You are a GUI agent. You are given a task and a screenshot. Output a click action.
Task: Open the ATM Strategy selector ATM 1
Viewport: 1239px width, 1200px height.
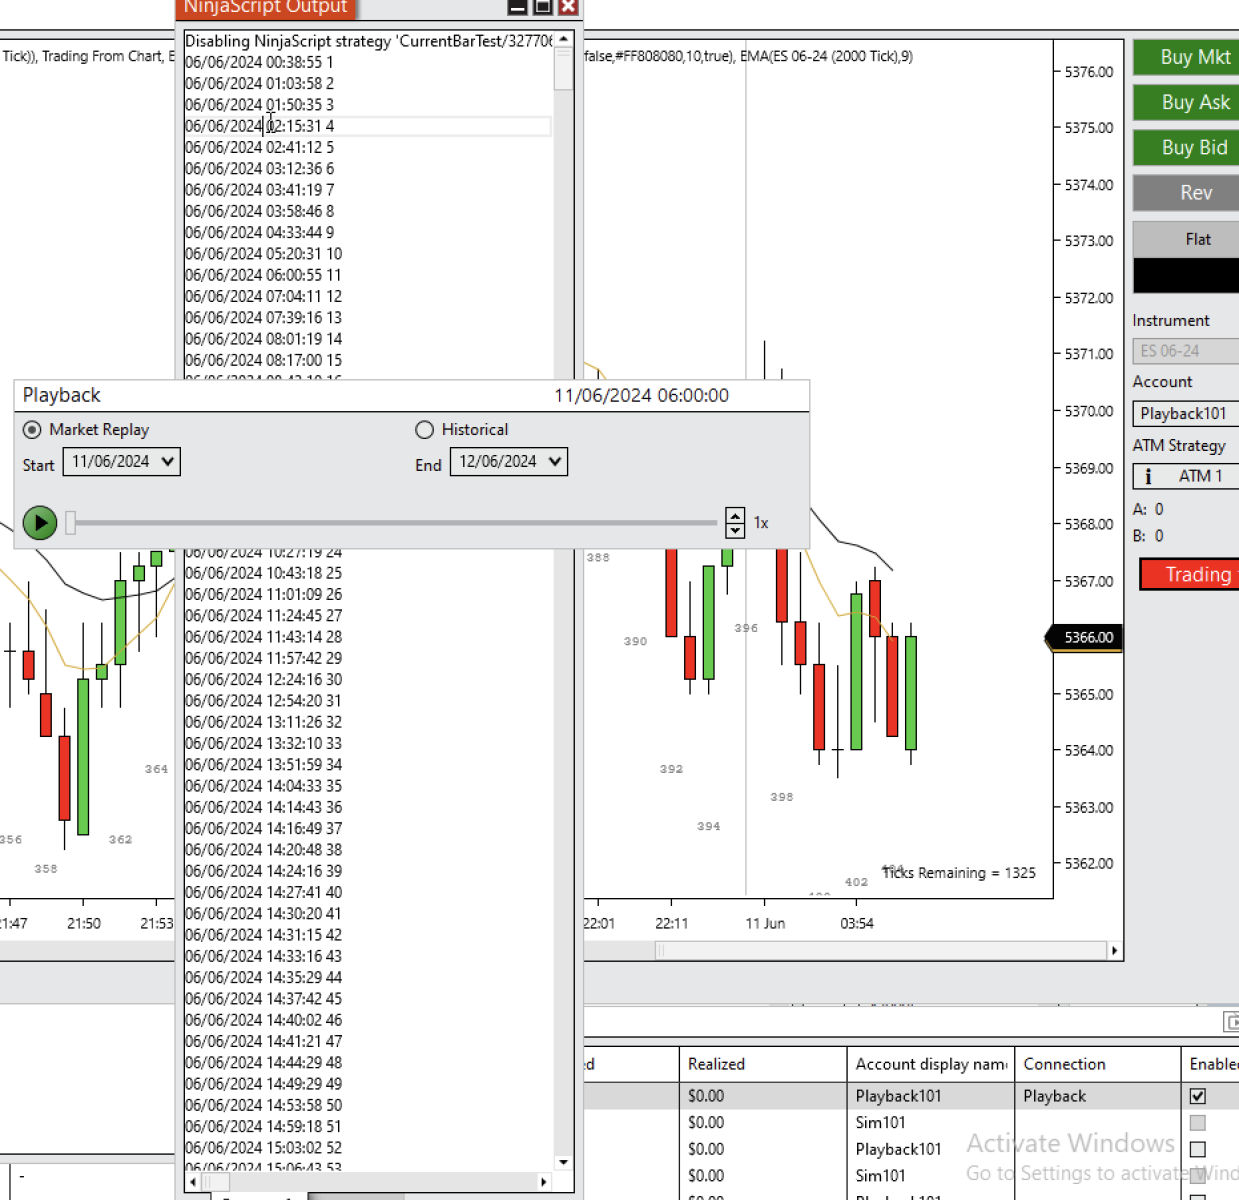coord(1186,476)
